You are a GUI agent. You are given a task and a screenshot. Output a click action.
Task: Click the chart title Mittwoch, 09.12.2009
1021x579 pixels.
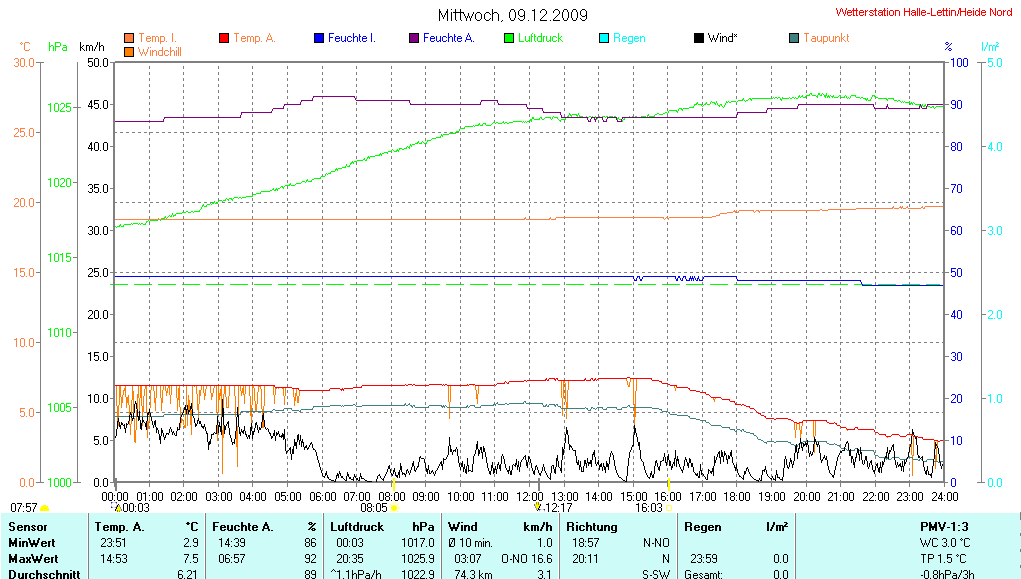[512, 15]
